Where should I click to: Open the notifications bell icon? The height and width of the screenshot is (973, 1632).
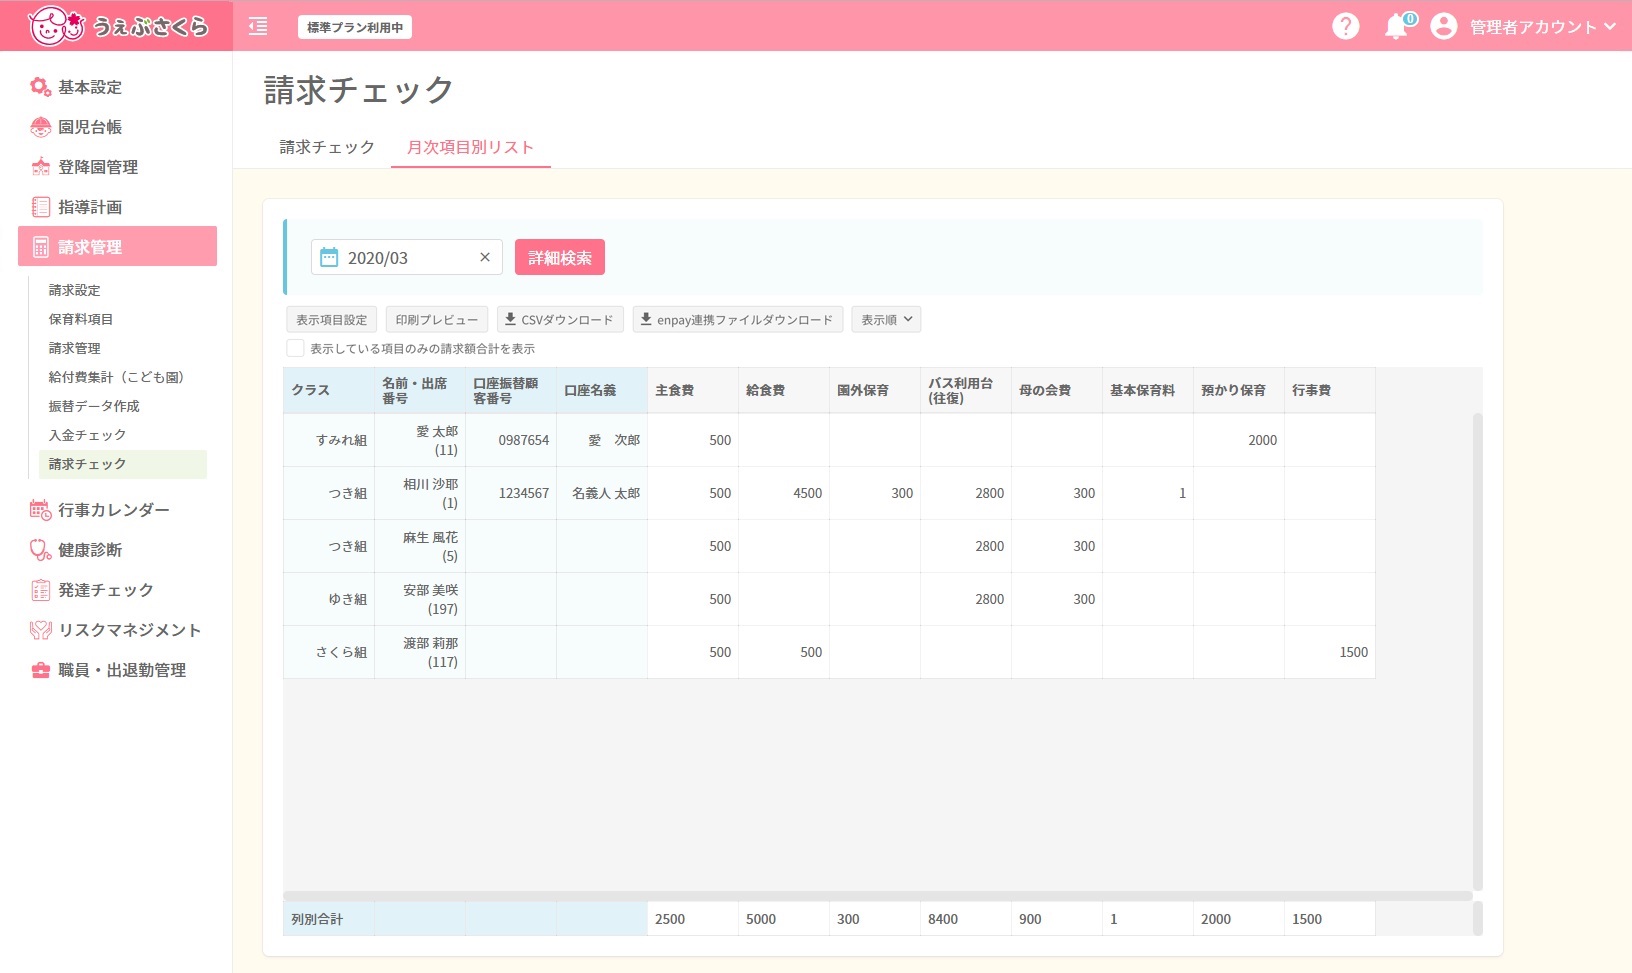[x=1396, y=27]
